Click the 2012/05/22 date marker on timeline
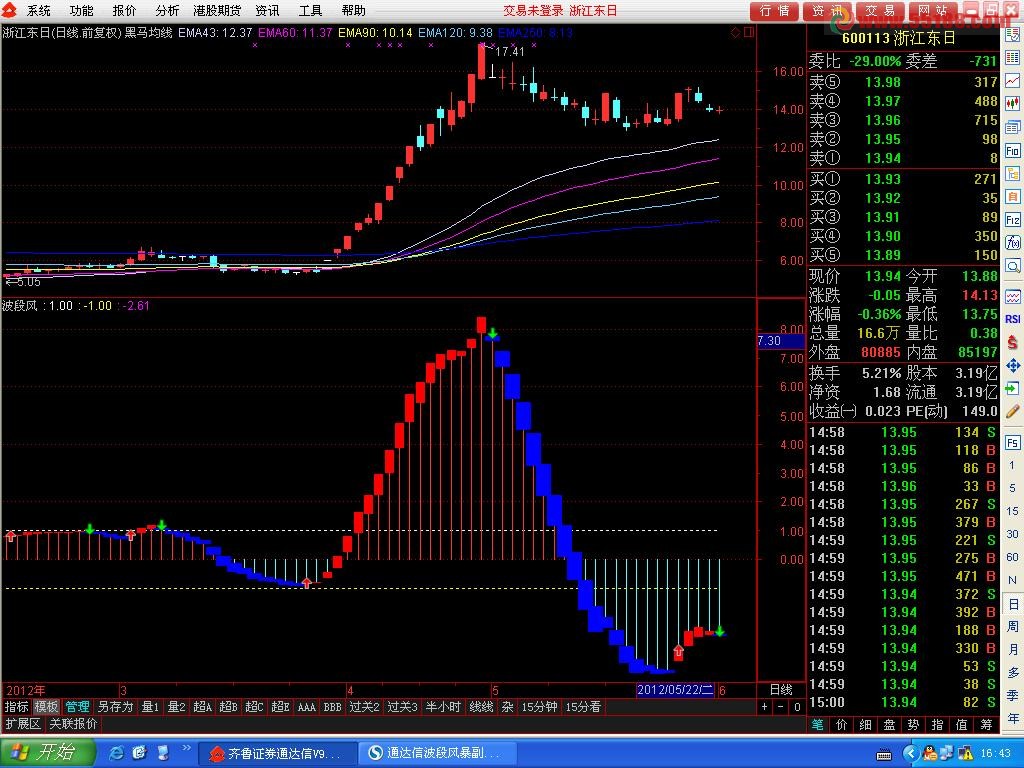Screen dimensions: 1024x768 [x=675, y=690]
